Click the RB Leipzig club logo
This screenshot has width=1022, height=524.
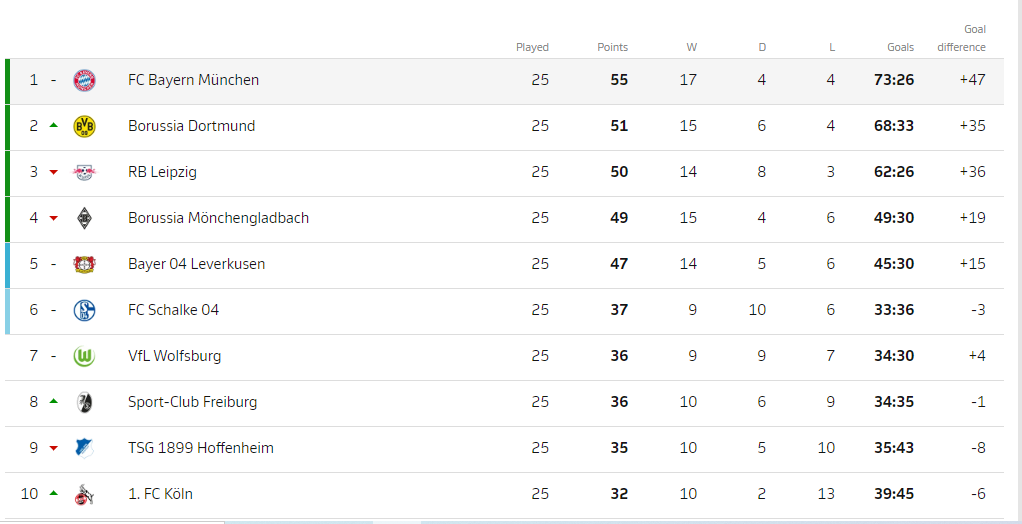point(84,173)
